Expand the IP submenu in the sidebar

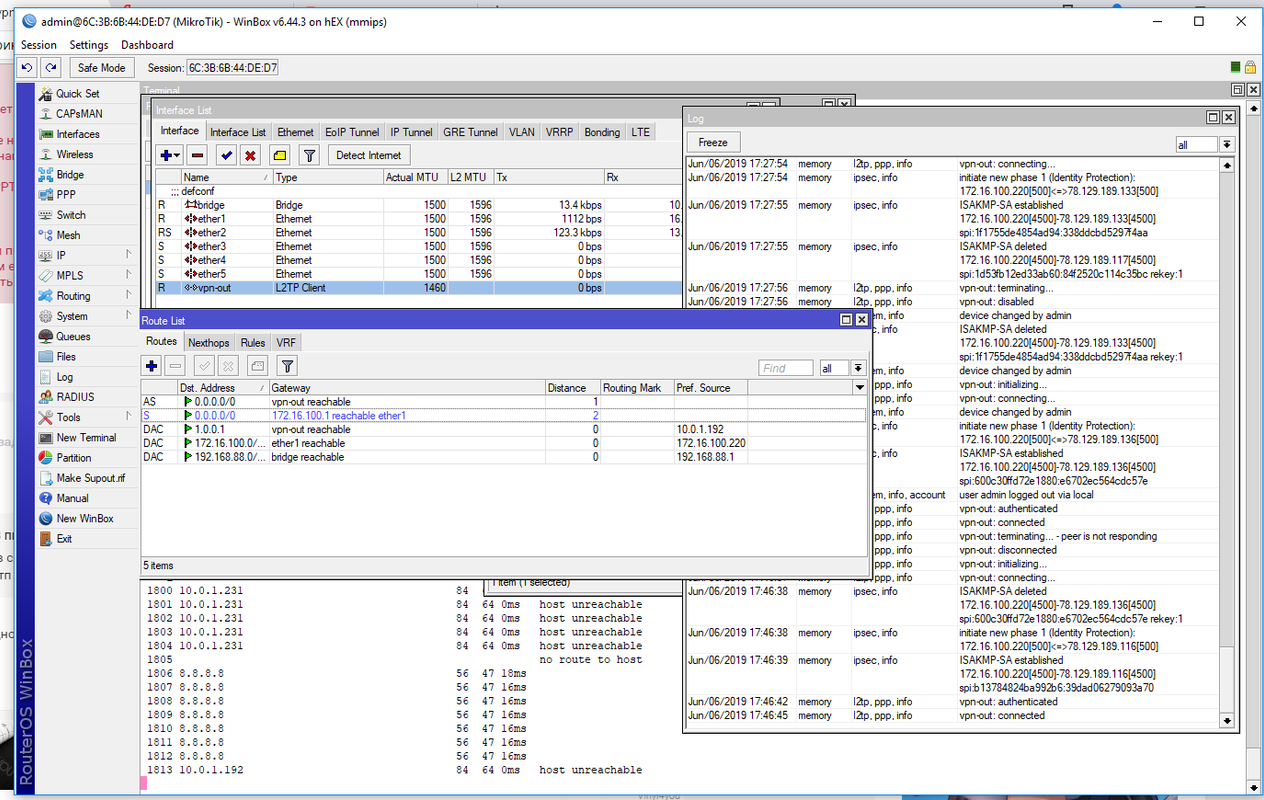129,255
